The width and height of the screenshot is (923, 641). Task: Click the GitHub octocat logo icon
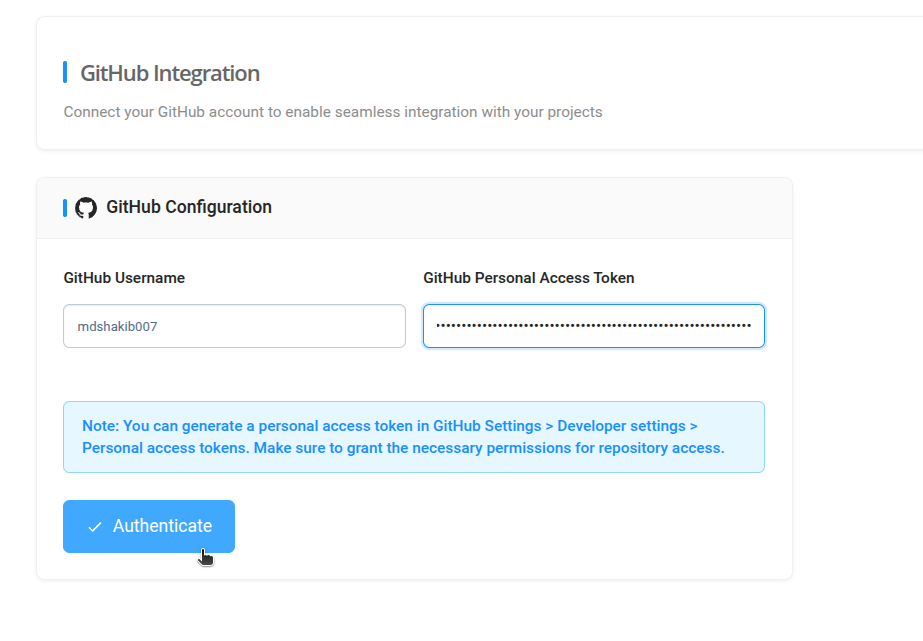[86, 208]
